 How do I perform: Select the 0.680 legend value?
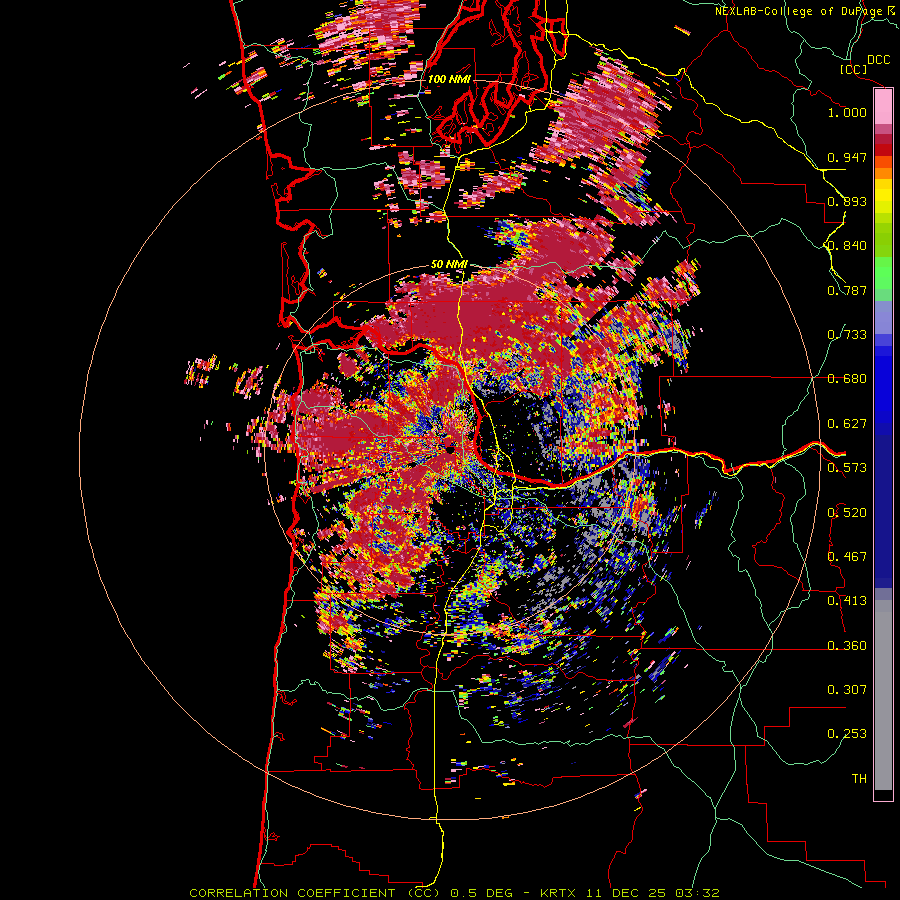click(x=847, y=379)
